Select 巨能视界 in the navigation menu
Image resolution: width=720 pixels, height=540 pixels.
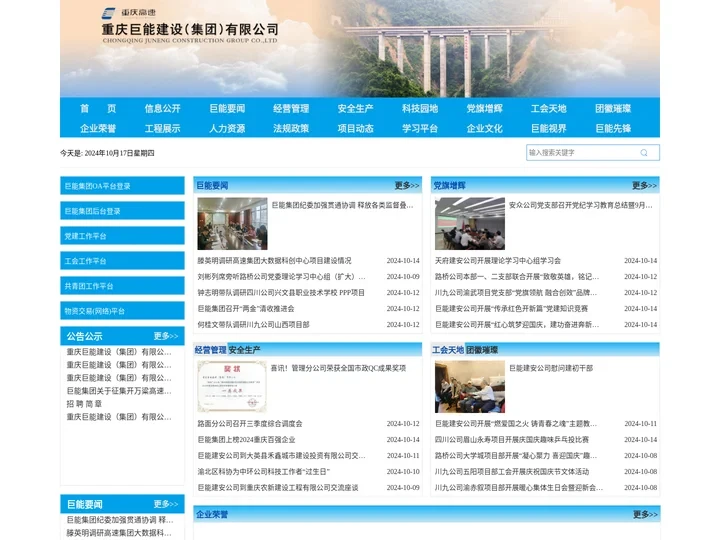click(x=549, y=128)
